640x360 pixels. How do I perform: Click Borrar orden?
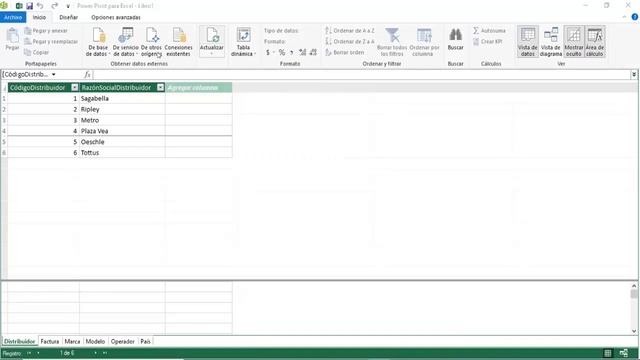(345, 52)
